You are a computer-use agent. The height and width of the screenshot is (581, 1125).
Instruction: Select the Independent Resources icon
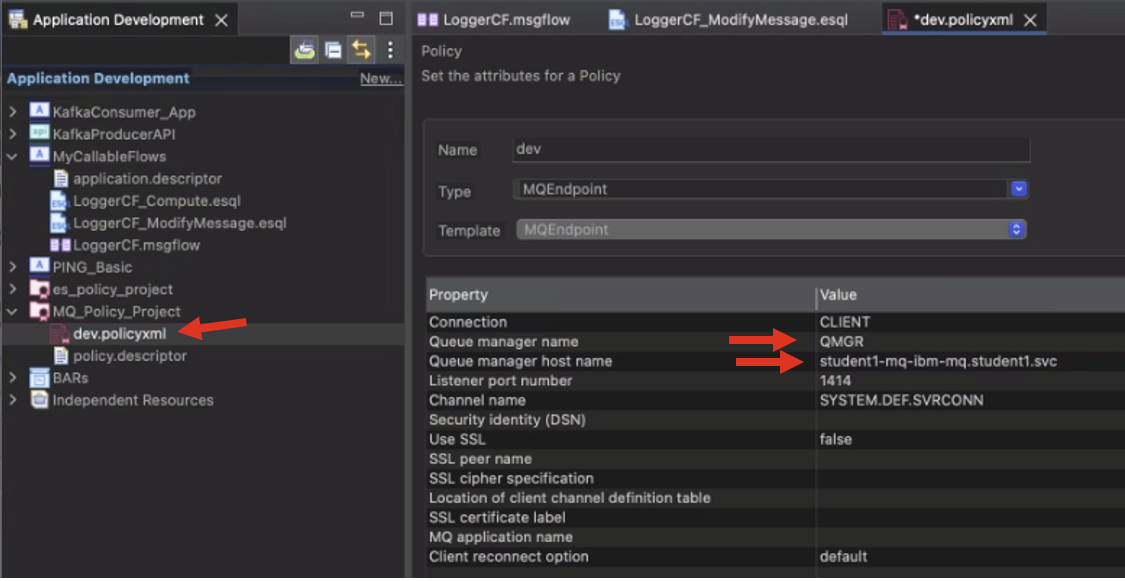click(40, 400)
